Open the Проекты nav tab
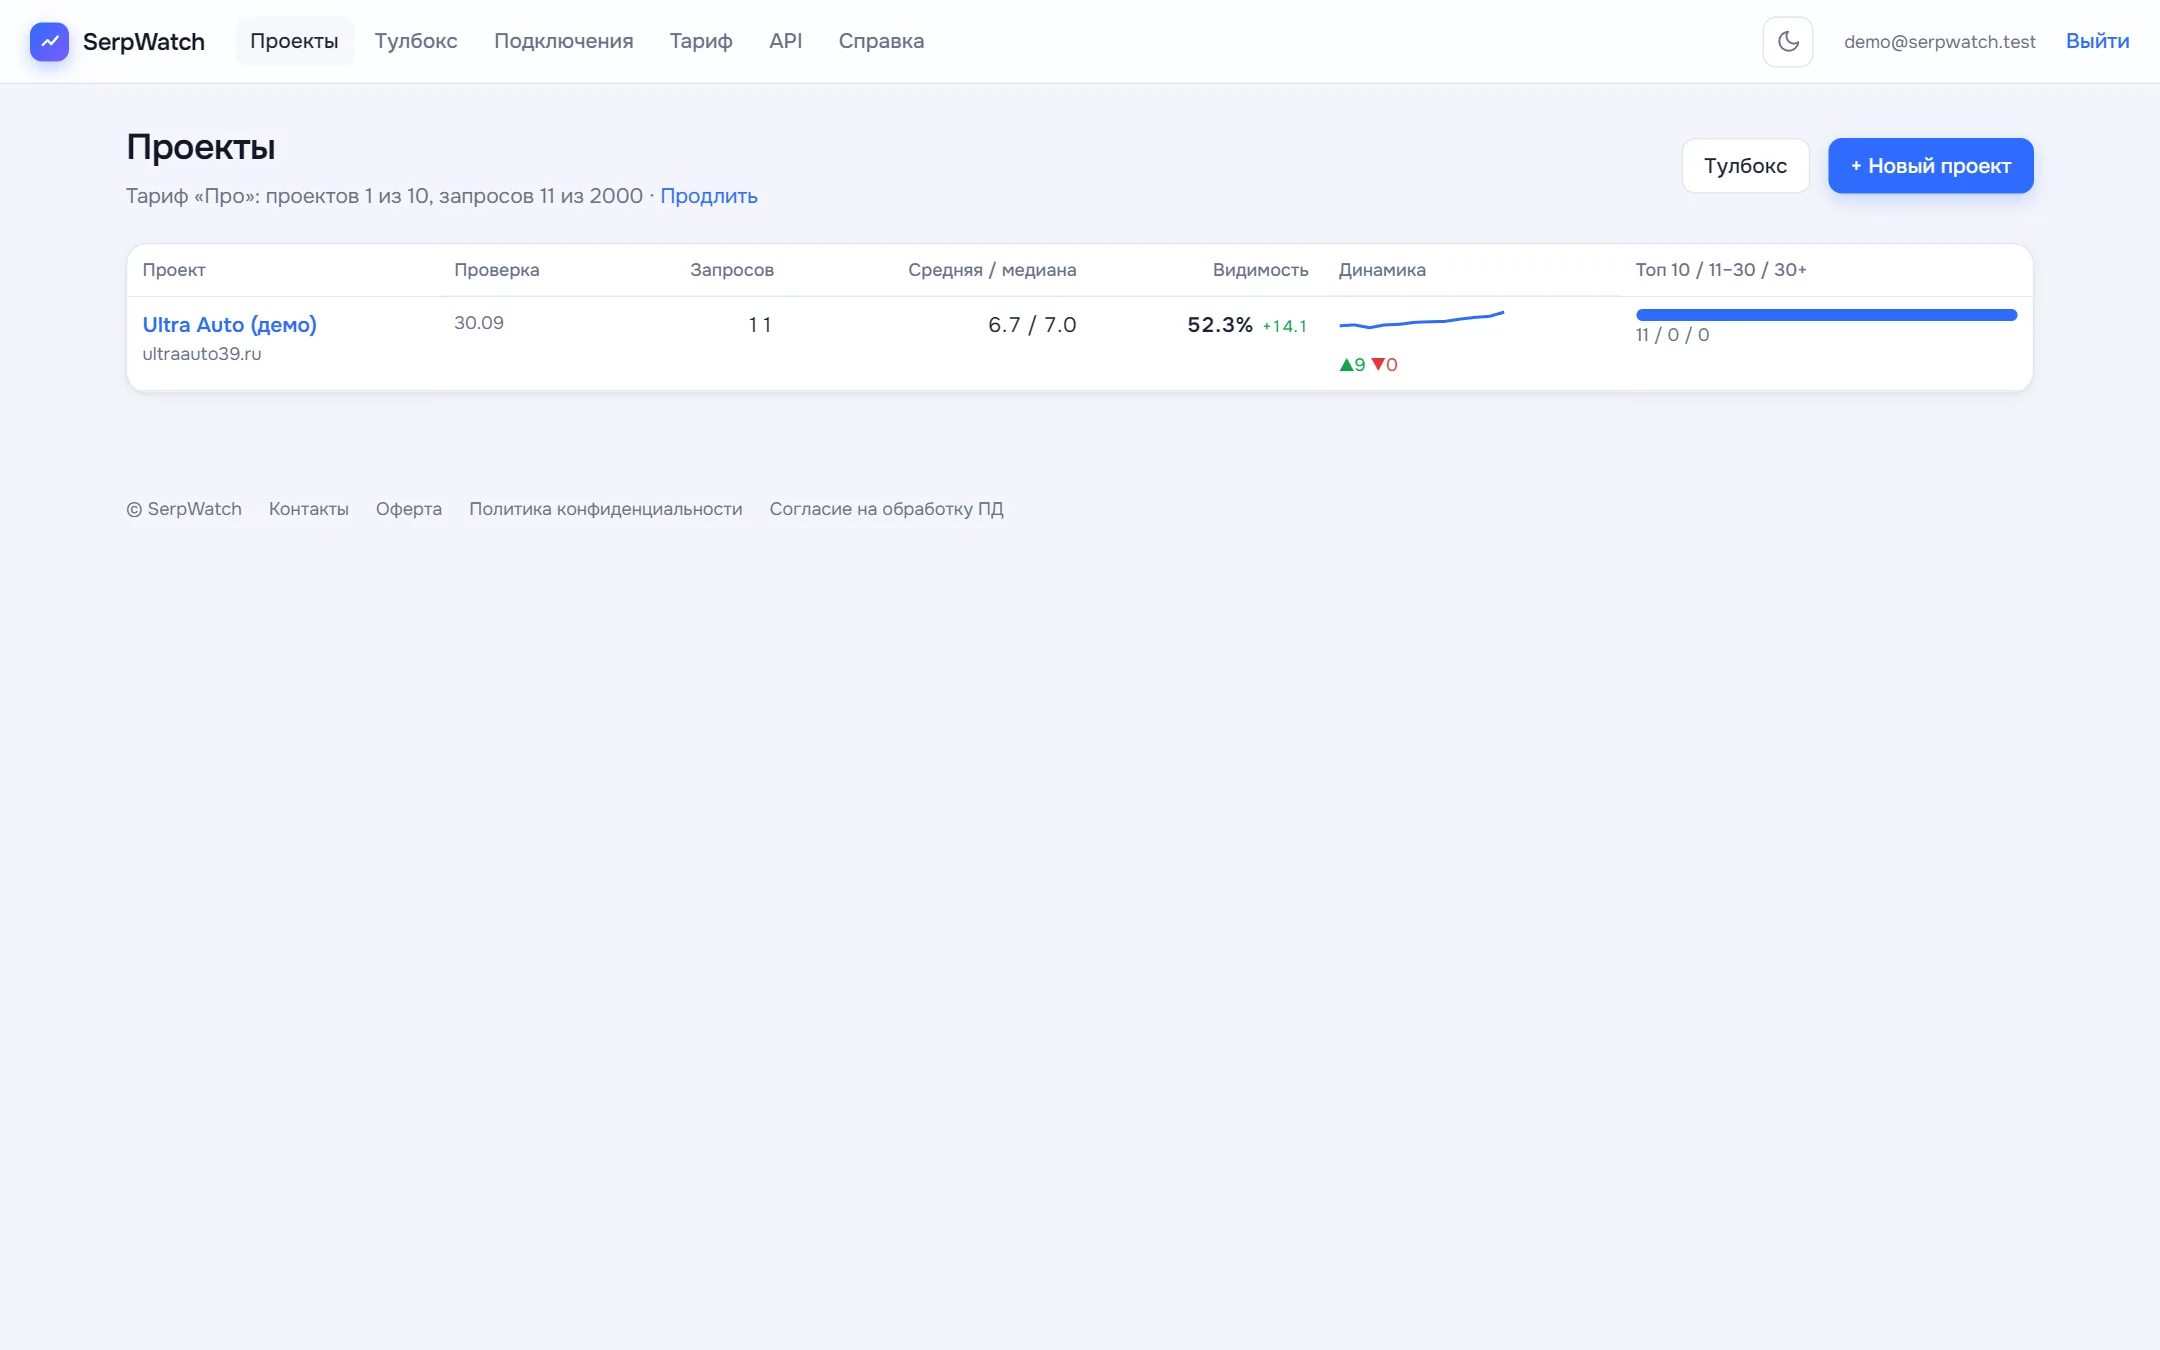 [294, 41]
